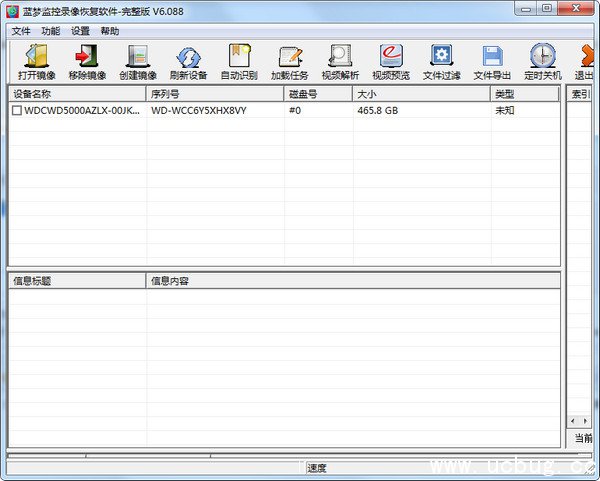Click the 大小 column header
The width and height of the screenshot is (600, 481).
(420, 94)
